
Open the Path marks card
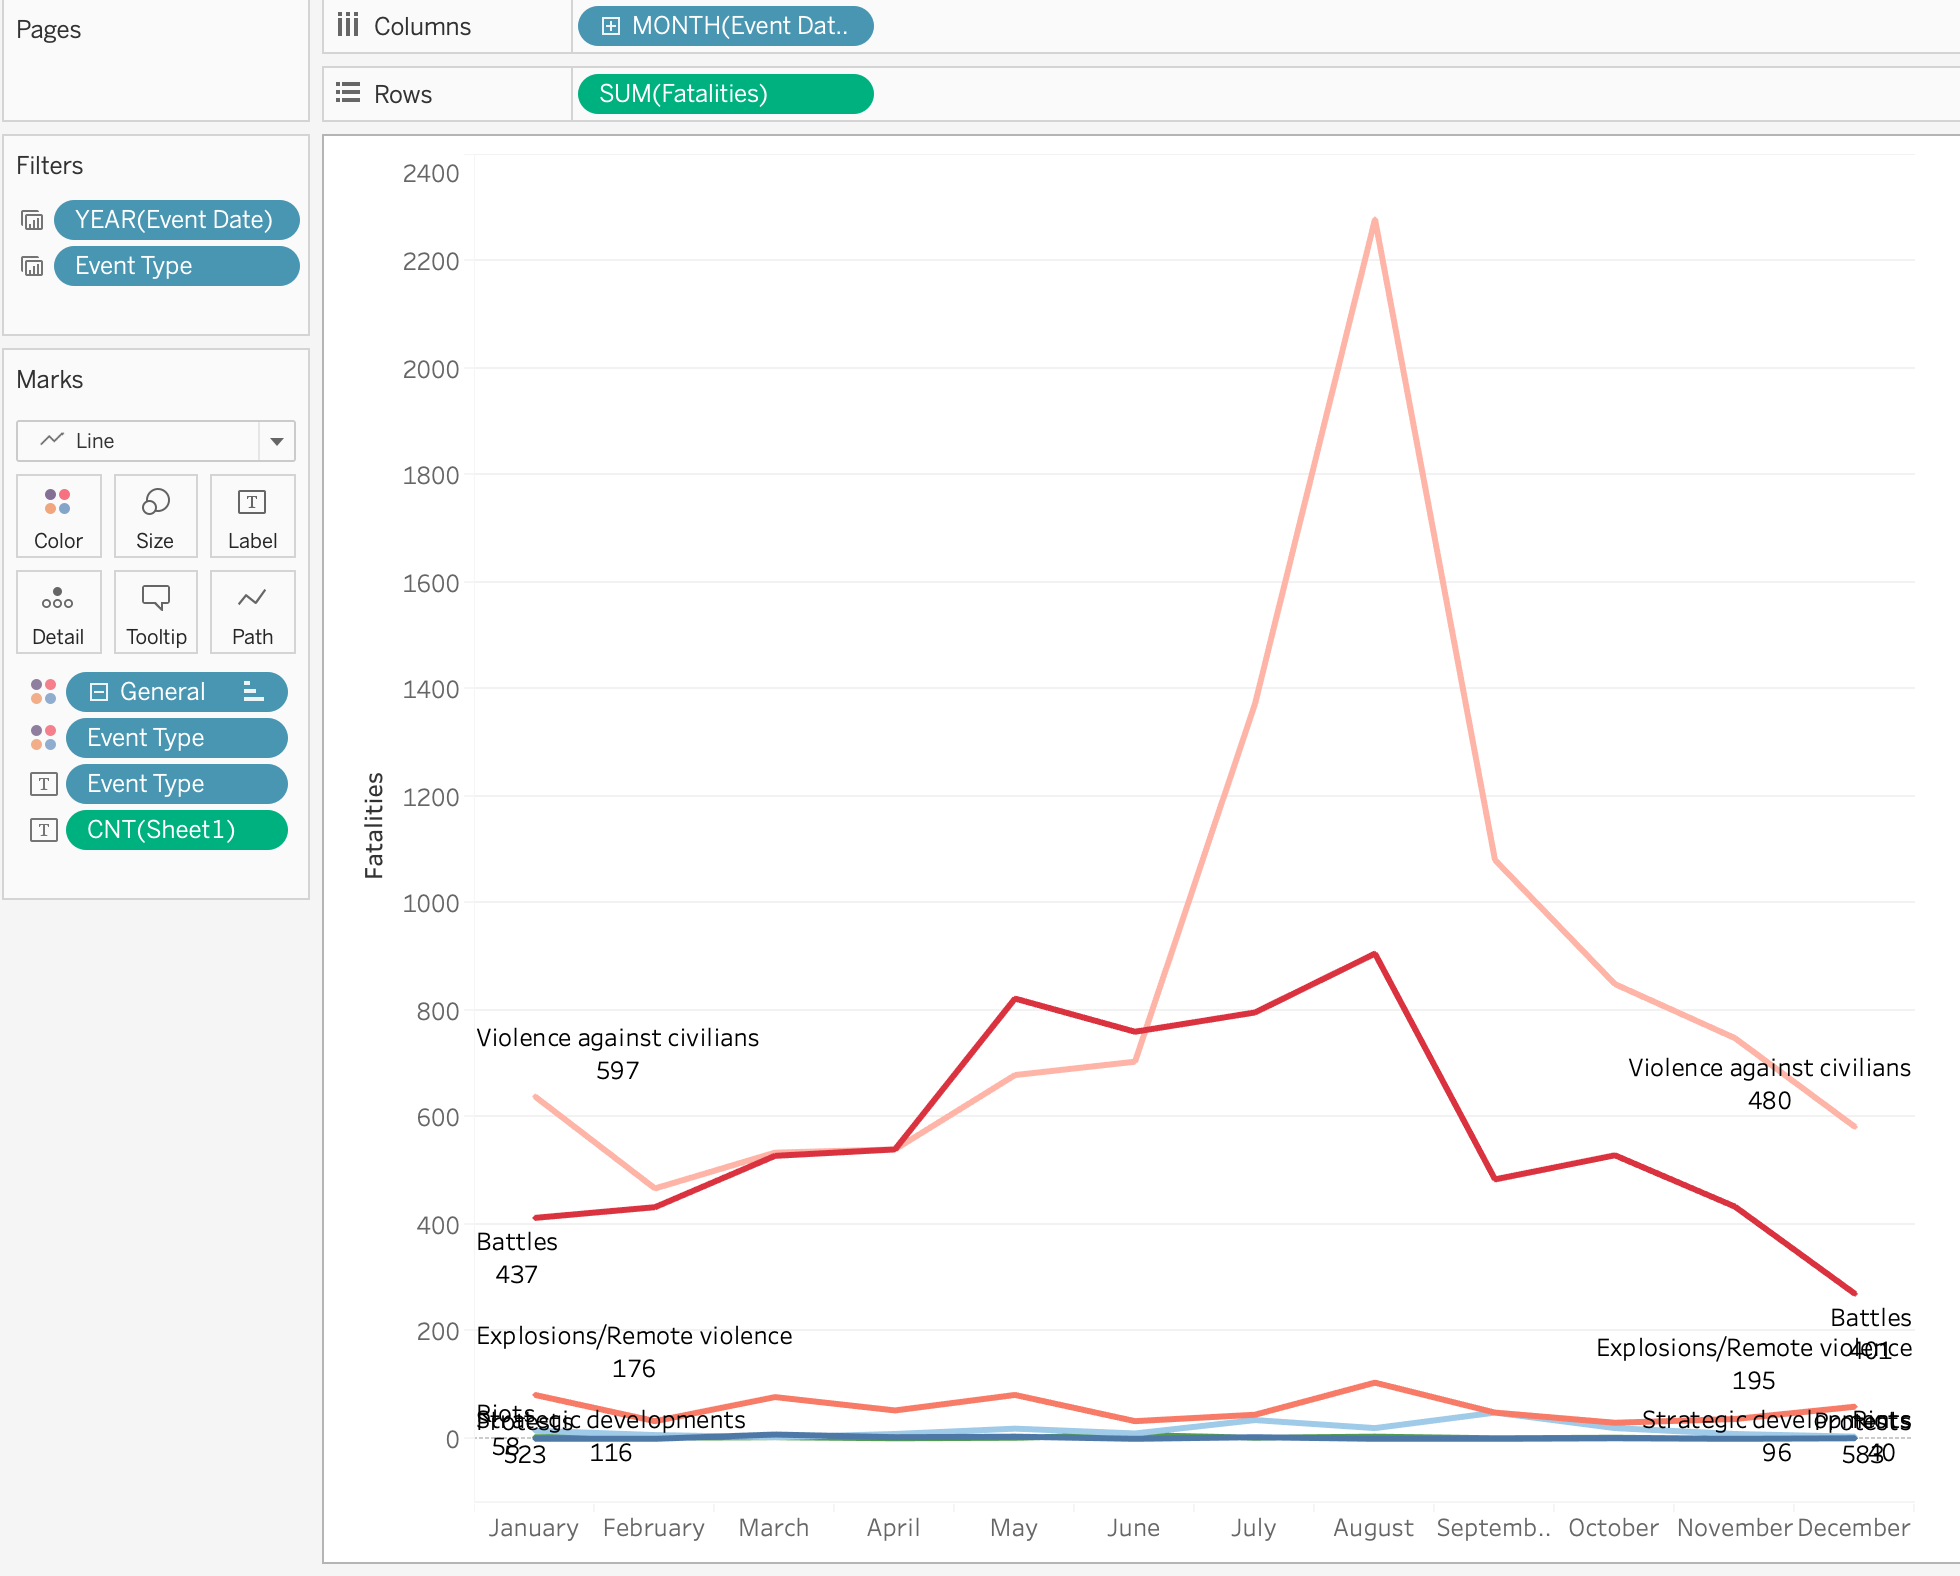252,612
